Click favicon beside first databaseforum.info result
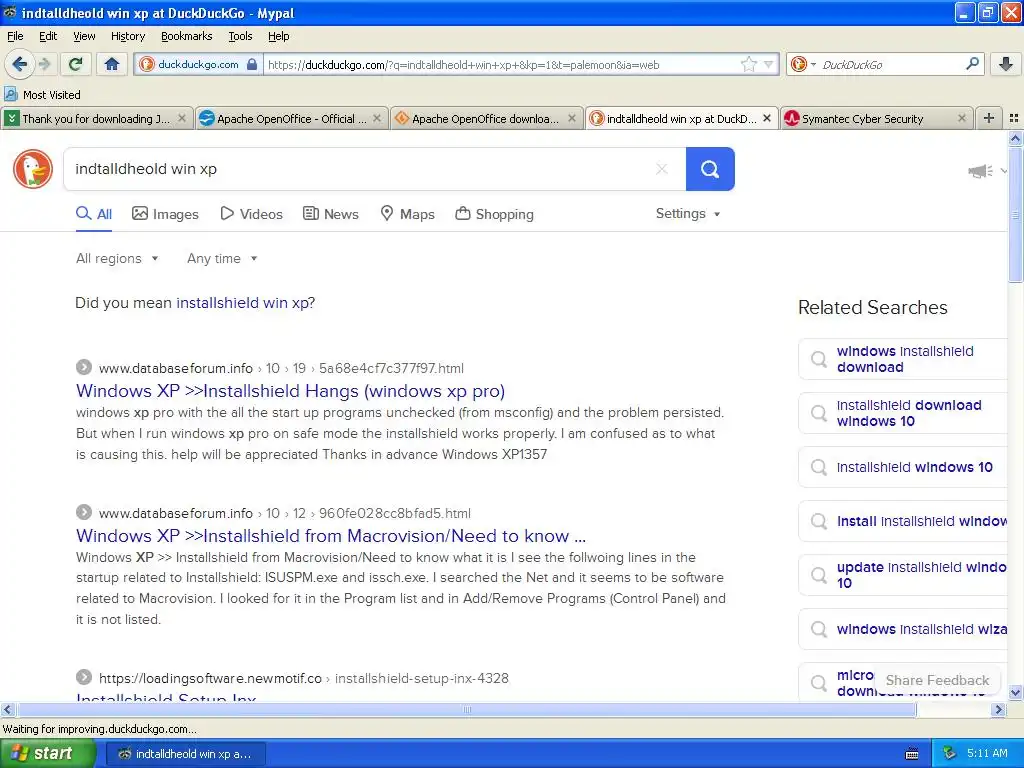The image size is (1024, 768). (x=84, y=367)
